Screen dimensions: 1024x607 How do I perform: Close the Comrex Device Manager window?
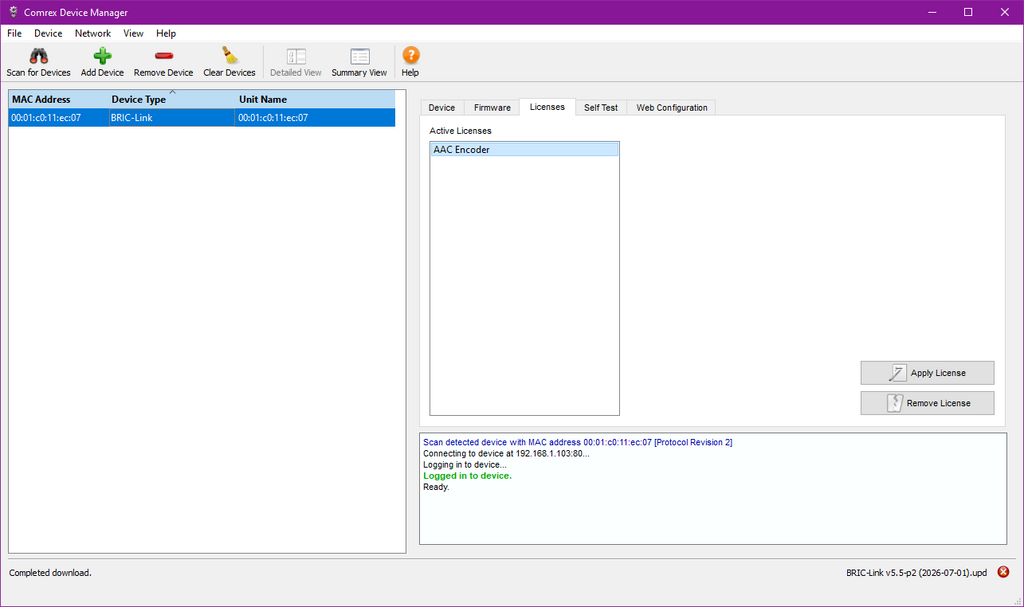[x=1004, y=12]
